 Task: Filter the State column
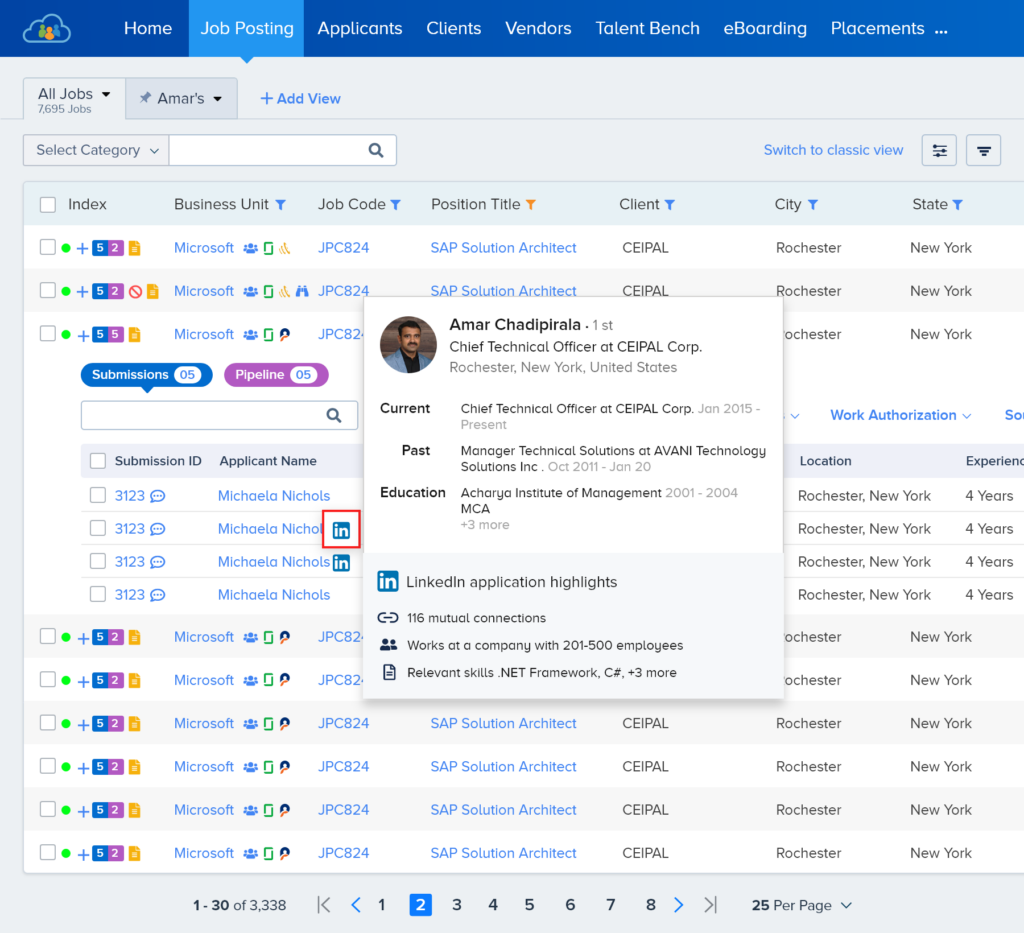957,205
